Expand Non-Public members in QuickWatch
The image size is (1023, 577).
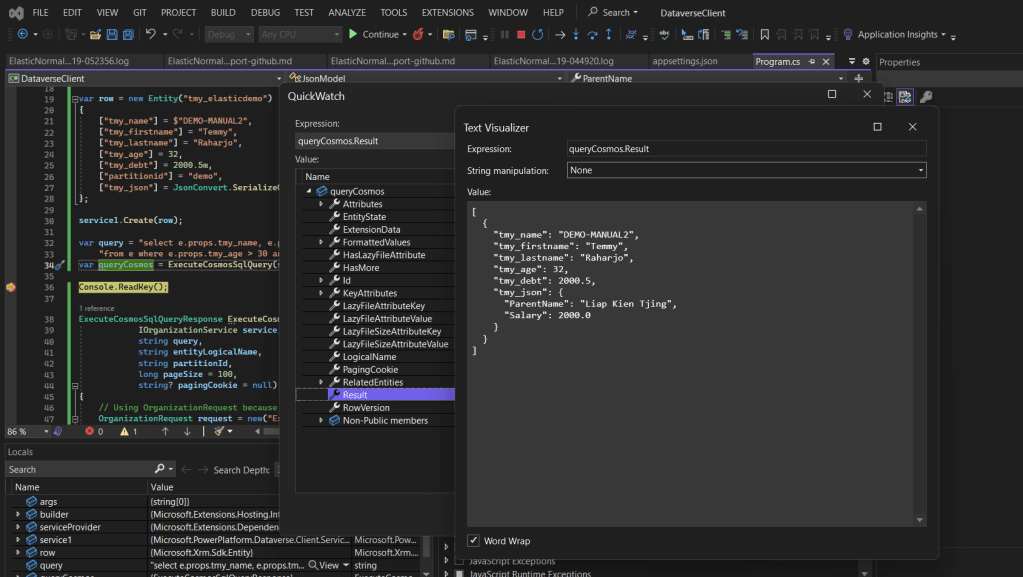pos(321,420)
